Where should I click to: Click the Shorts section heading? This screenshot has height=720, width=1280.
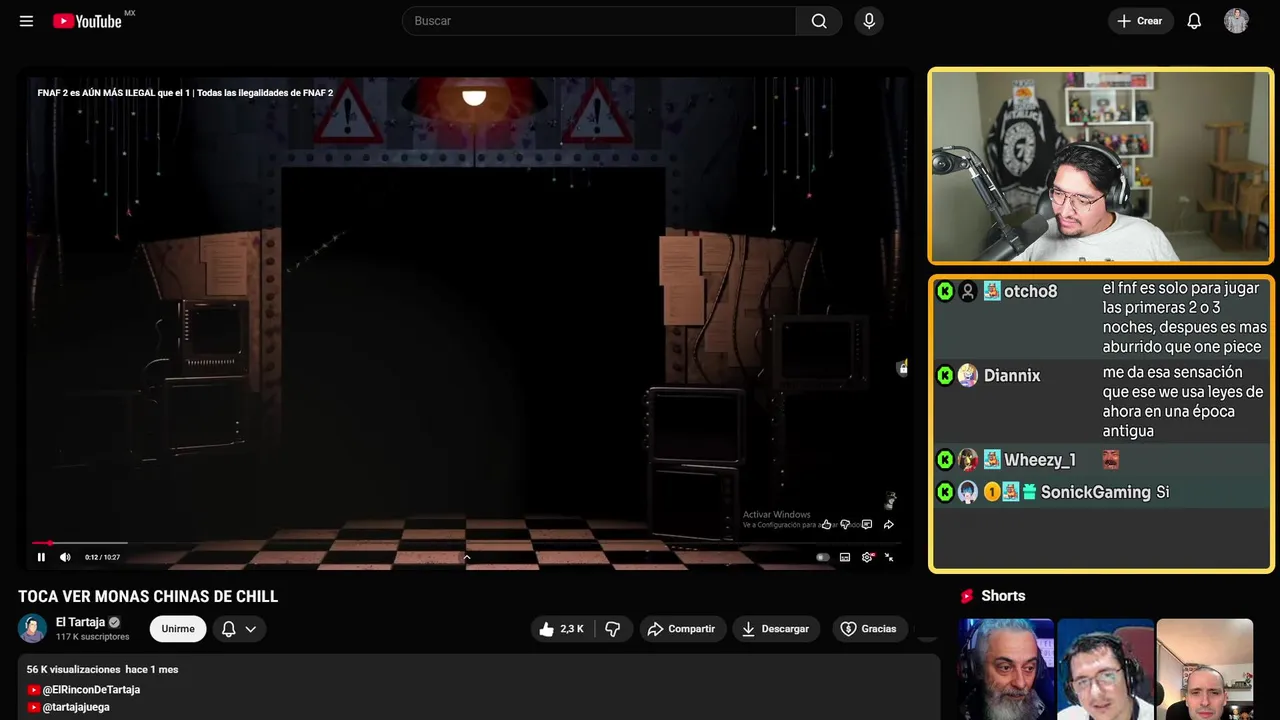pos(1003,596)
